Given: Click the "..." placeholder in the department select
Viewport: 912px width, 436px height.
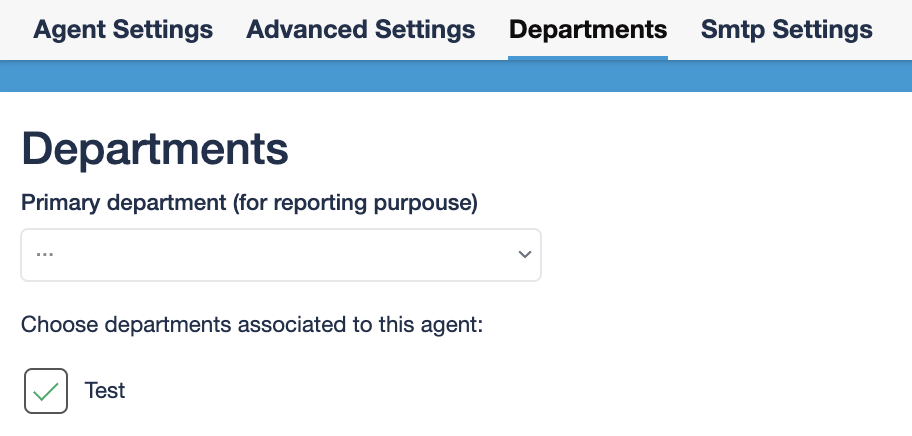Looking at the screenshot, I should pyautogui.click(x=44, y=255).
